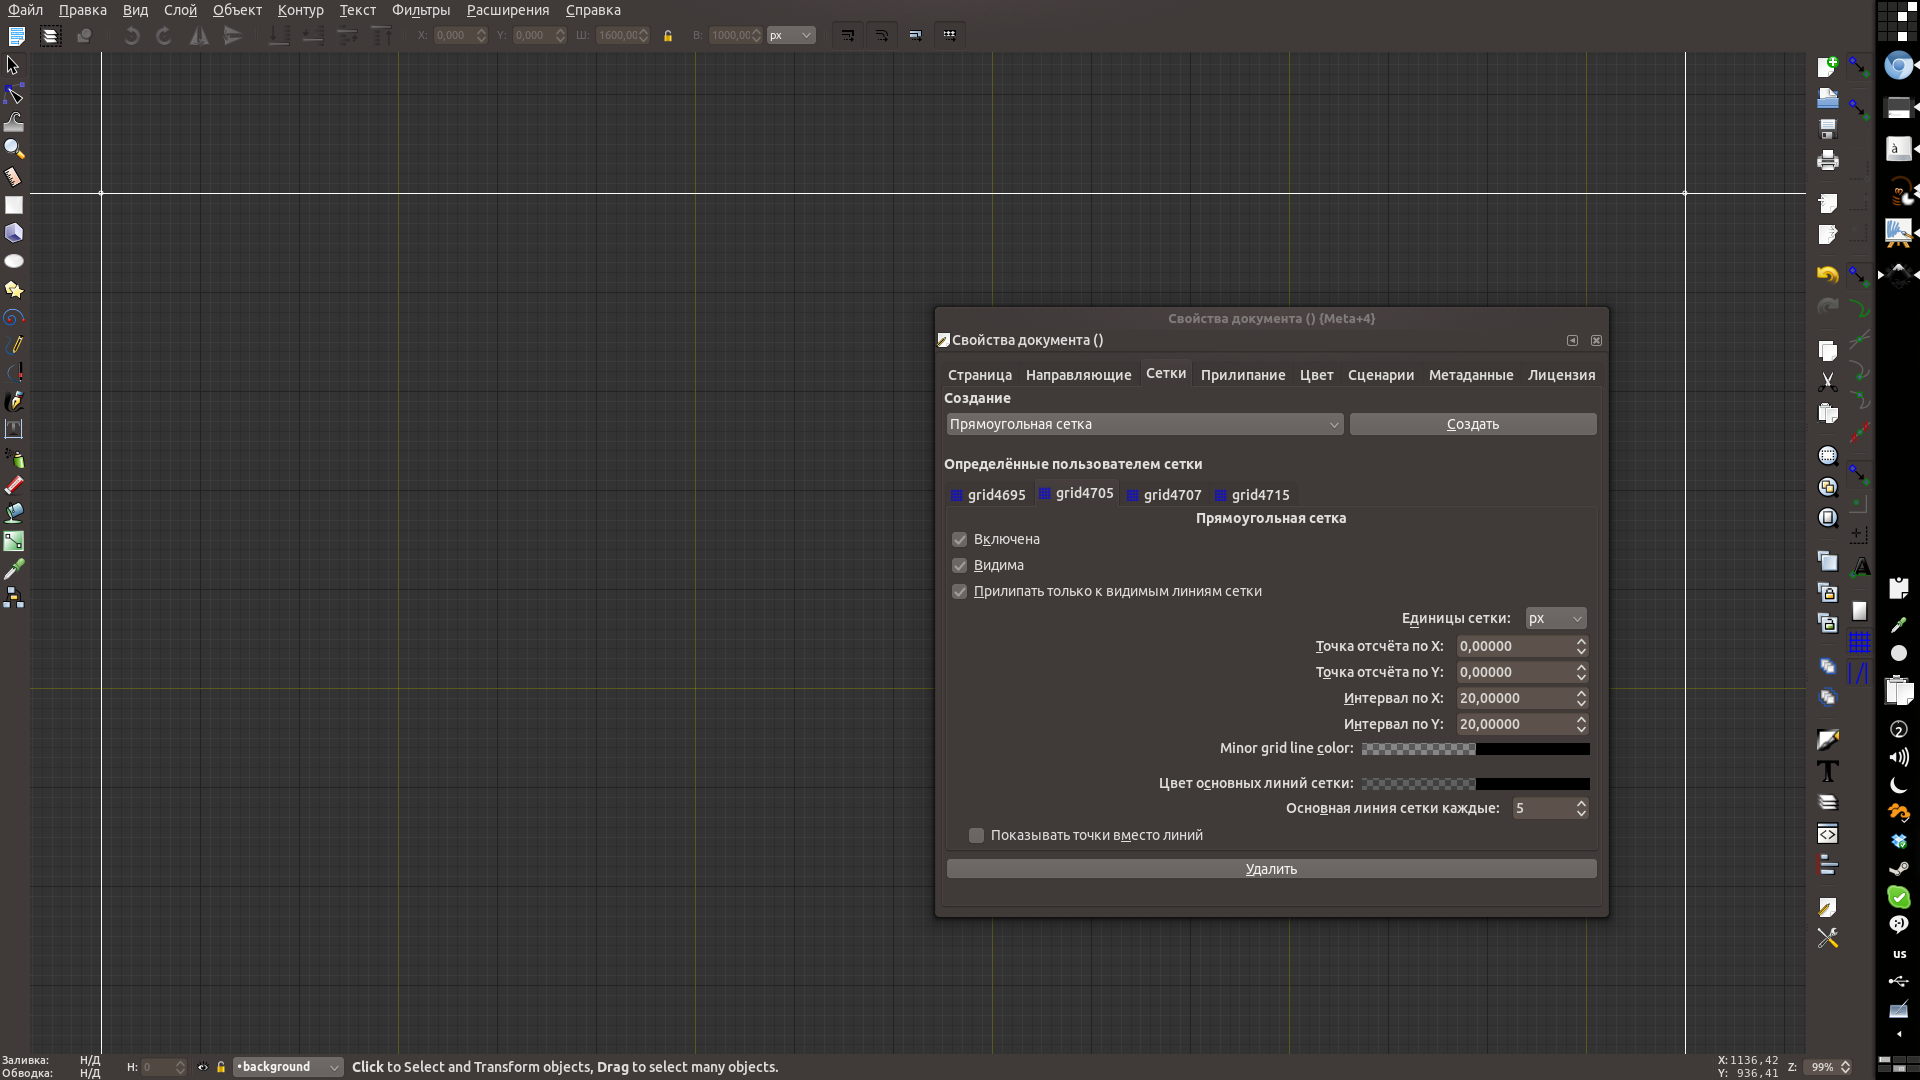Viewport: 1920px width, 1080px height.
Task: Select the Gradient tool
Action: click(x=13, y=541)
